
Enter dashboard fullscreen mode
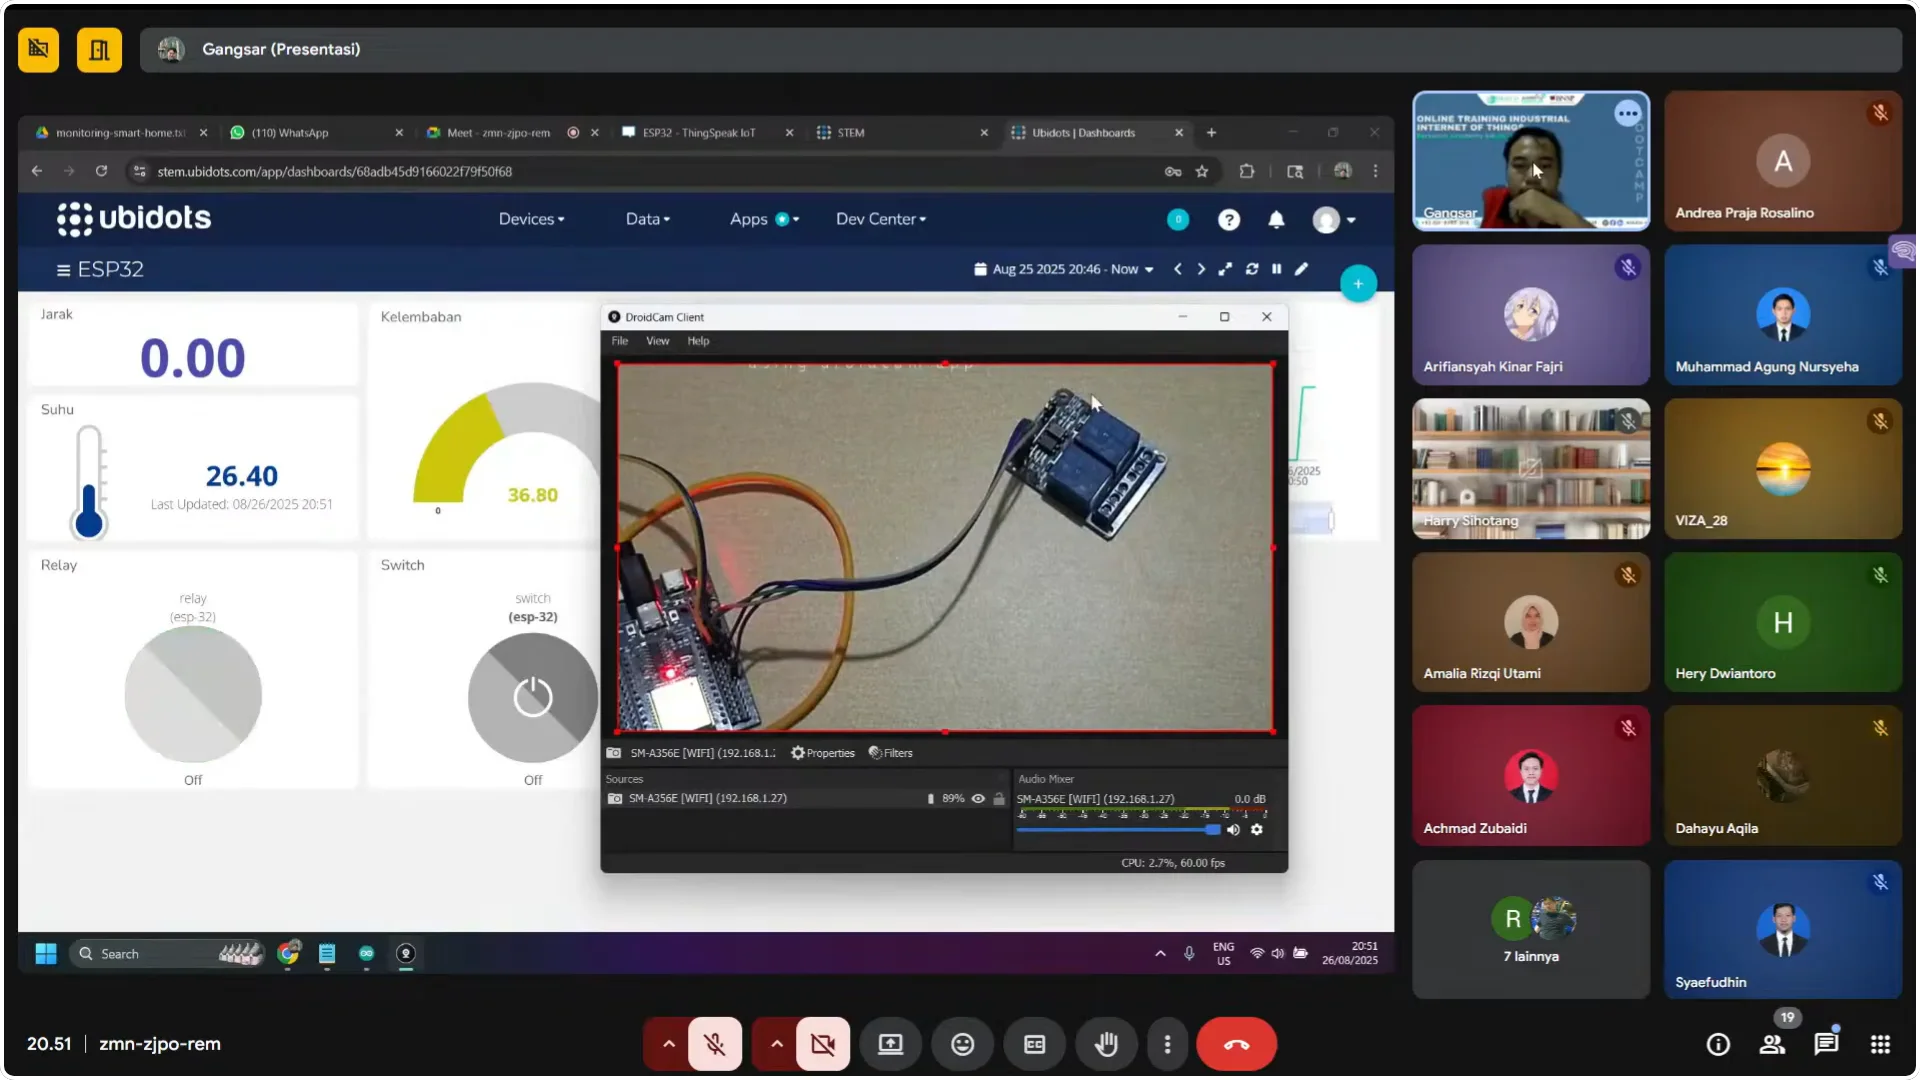tap(1225, 269)
